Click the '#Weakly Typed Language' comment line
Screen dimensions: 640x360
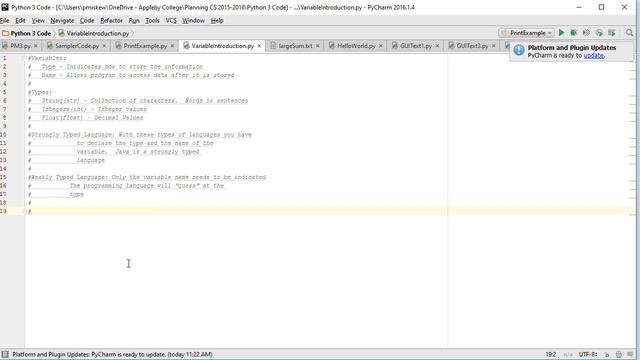tap(147, 177)
